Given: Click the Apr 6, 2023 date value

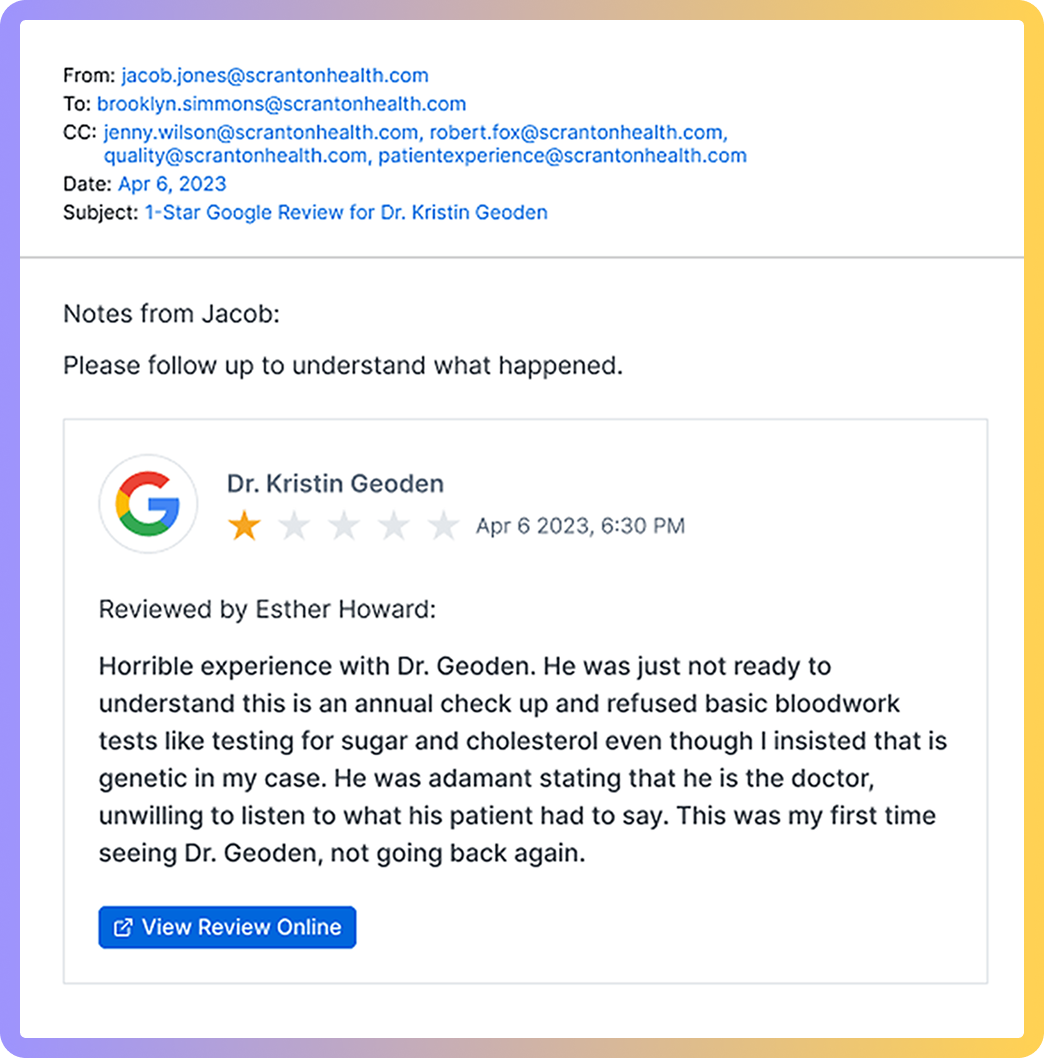Looking at the screenshot, I should point(172,184).
